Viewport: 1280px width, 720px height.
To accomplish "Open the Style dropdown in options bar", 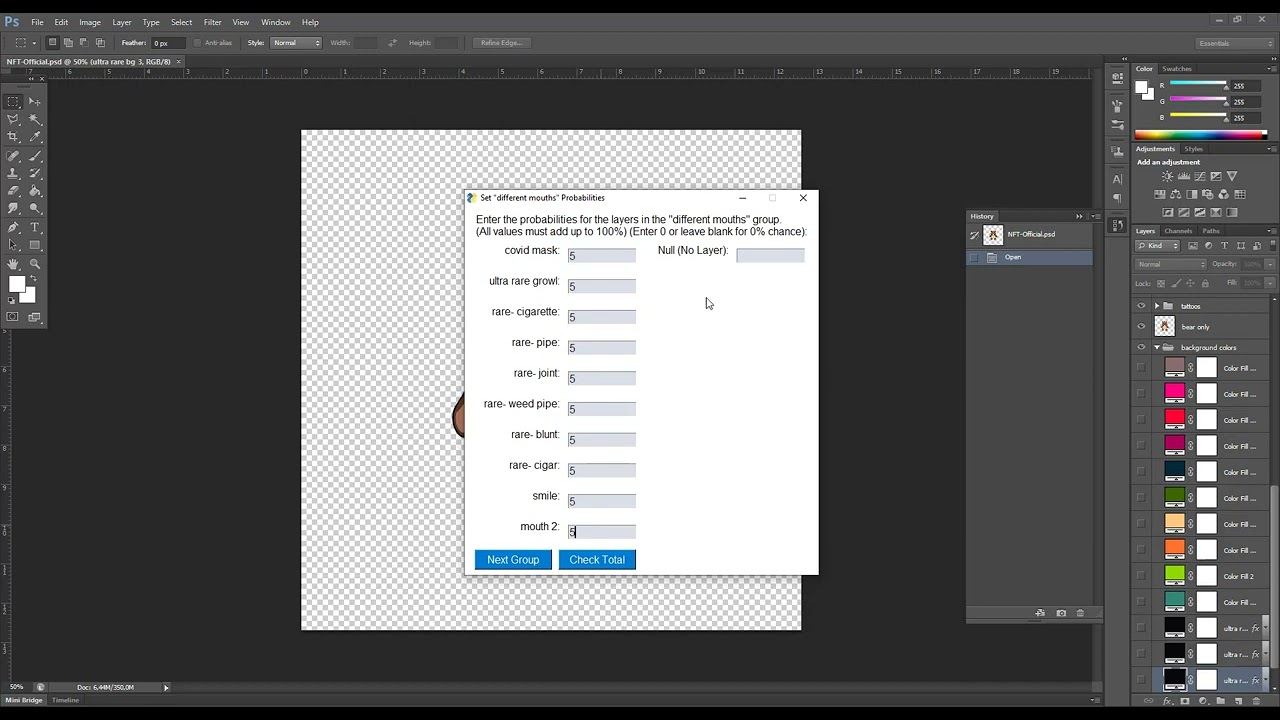I will pyautogui.click(x=296, y=43).
